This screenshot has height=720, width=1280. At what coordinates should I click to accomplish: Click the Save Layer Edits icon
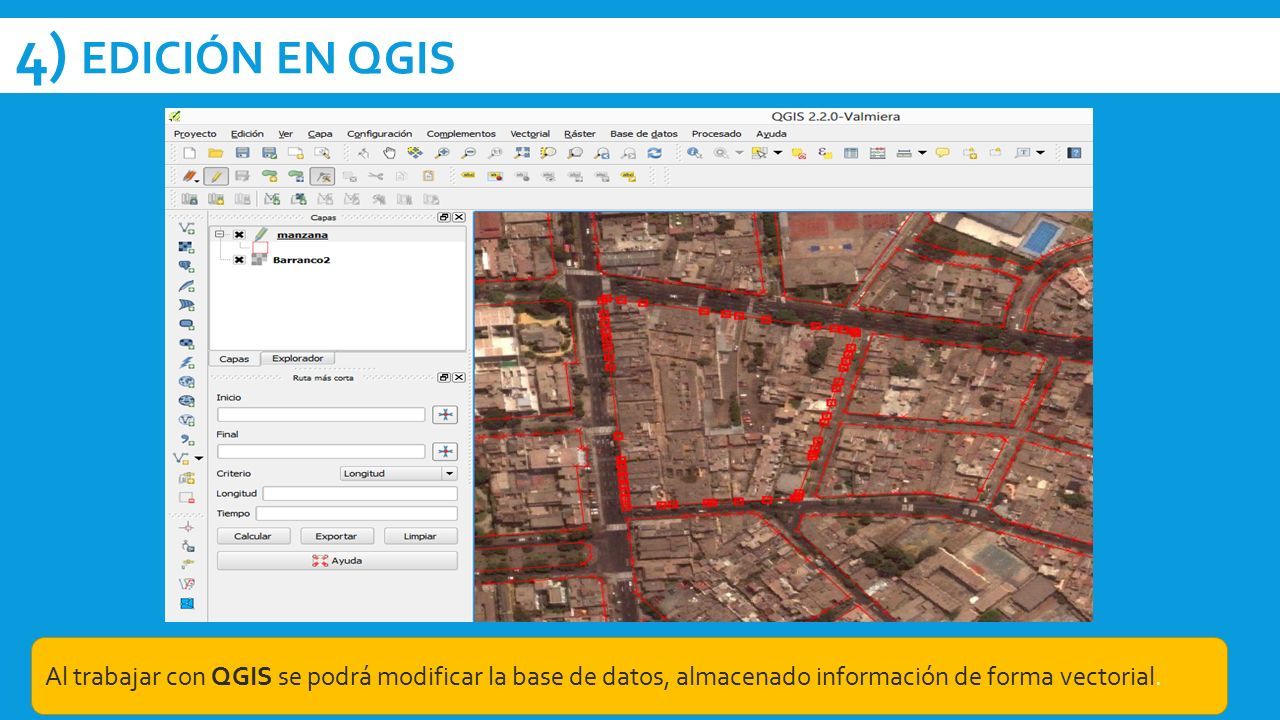(242, 176)
